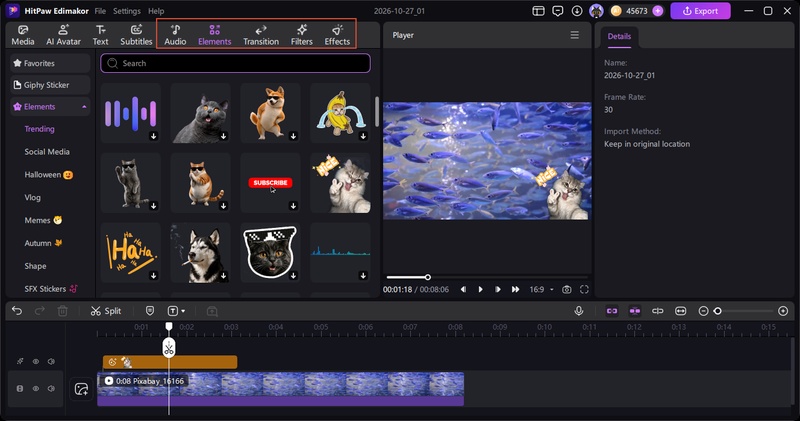
Task: Select the Trending category
Action: [x=39, y=129]
